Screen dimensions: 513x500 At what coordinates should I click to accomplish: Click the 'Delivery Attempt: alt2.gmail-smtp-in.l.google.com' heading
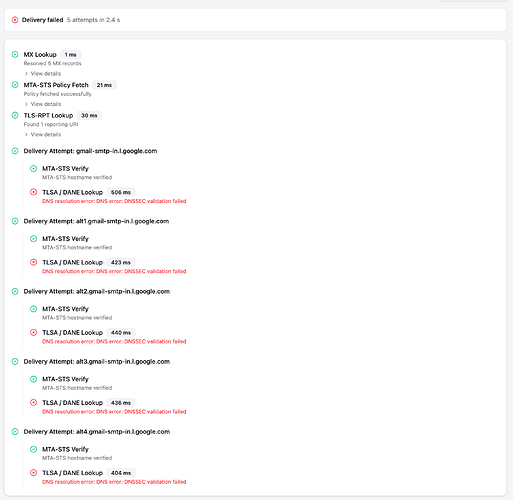[97, 291]
